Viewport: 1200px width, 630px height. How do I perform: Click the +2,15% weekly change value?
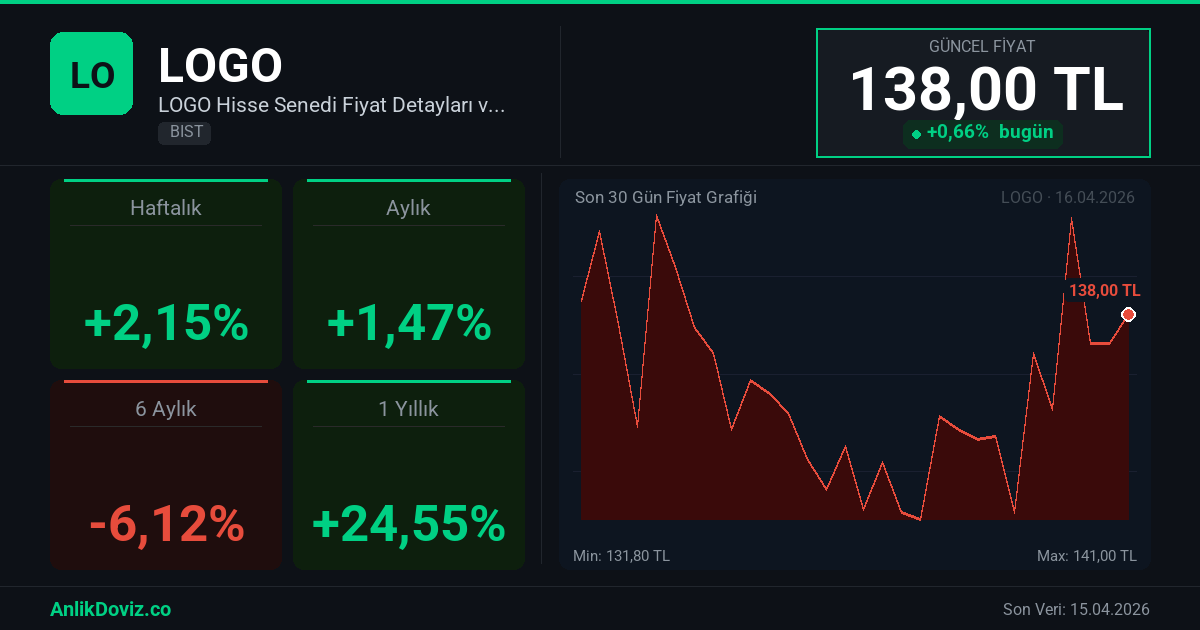[x=166, y=323]
